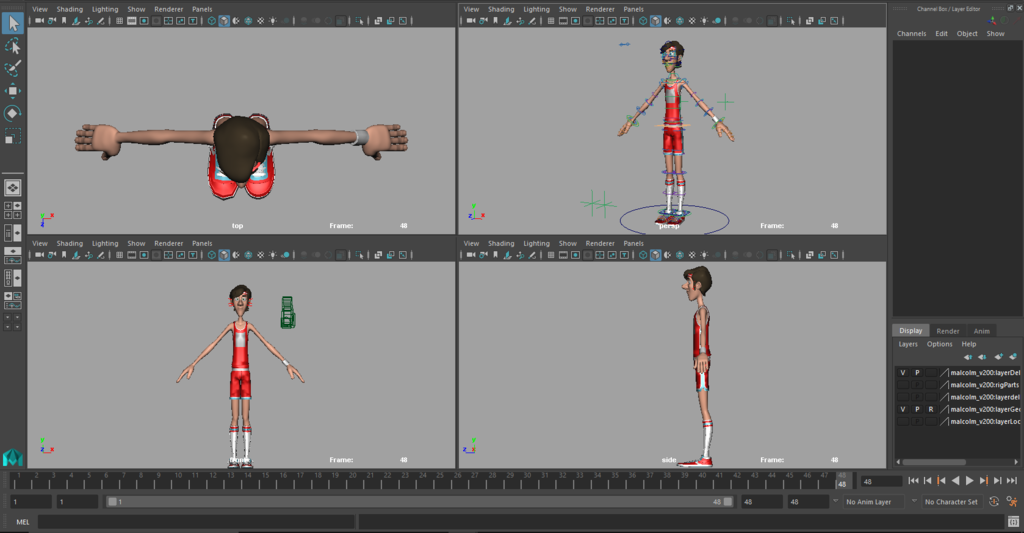Open Help menu in layer editor

click(968, 344)
